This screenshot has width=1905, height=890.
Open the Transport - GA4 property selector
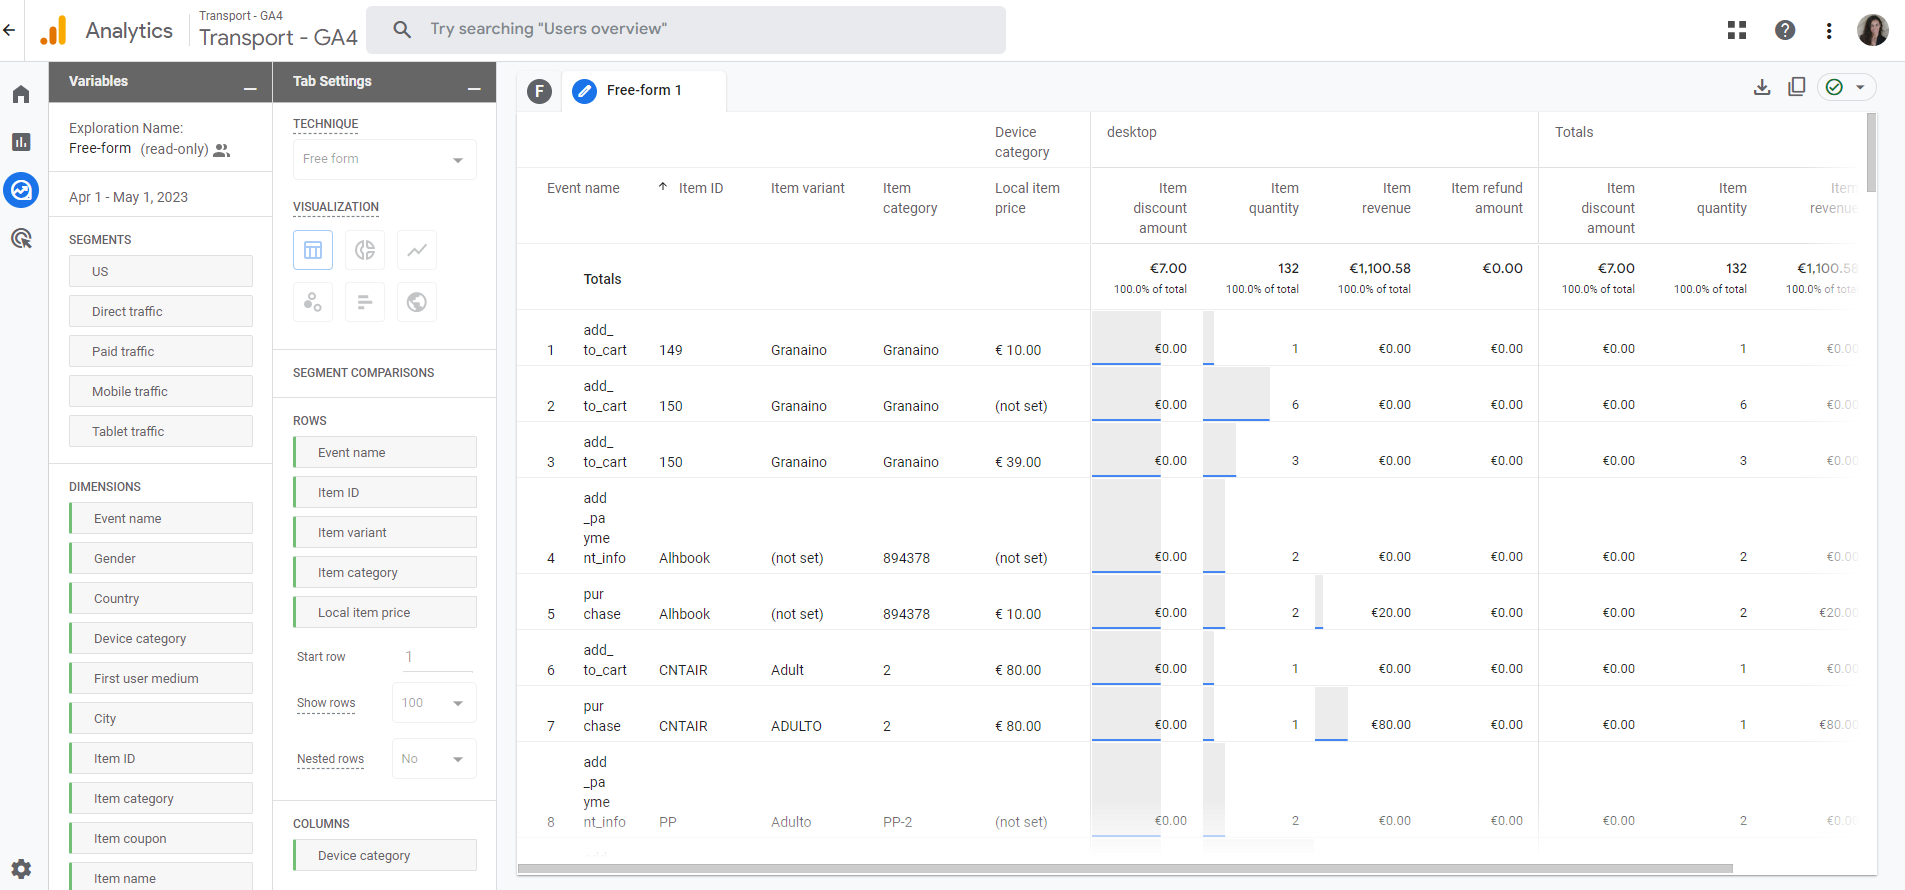[277, 30]
